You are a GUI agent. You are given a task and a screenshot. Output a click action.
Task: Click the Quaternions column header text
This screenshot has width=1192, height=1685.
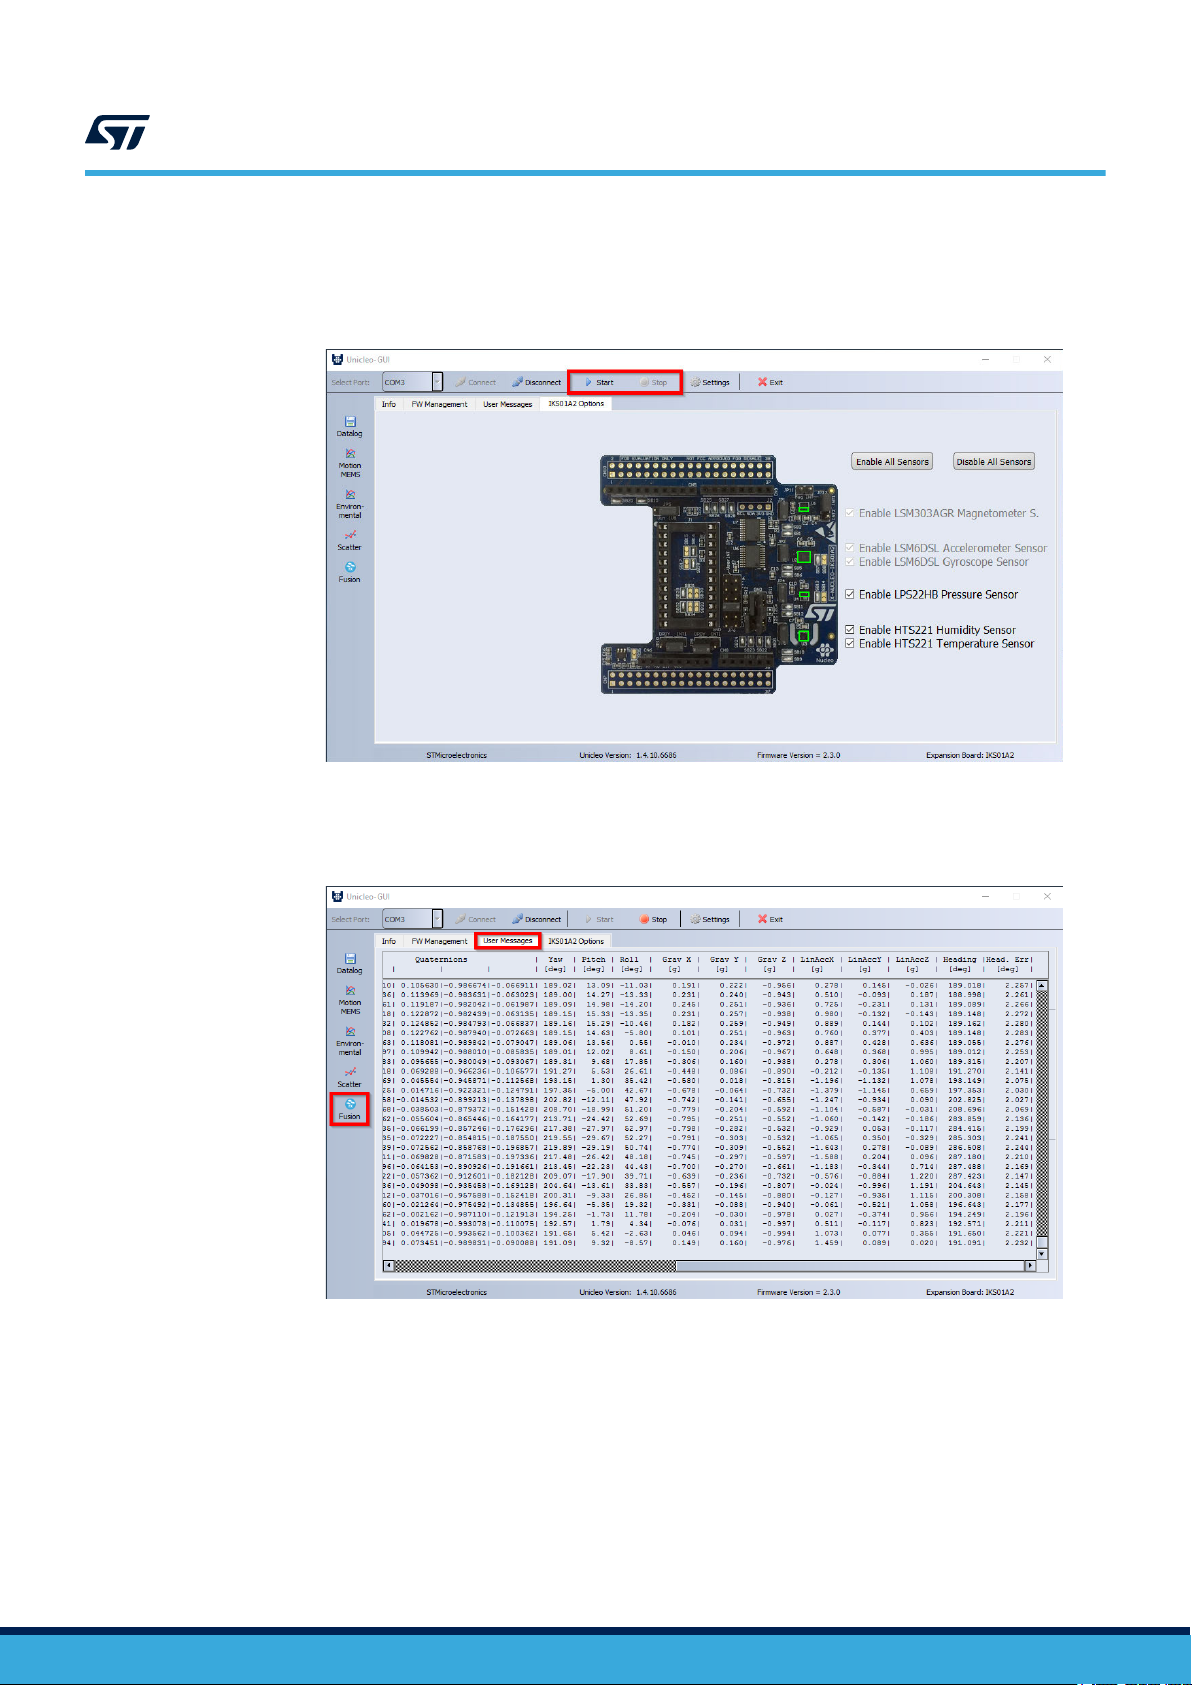click(441, 959)
